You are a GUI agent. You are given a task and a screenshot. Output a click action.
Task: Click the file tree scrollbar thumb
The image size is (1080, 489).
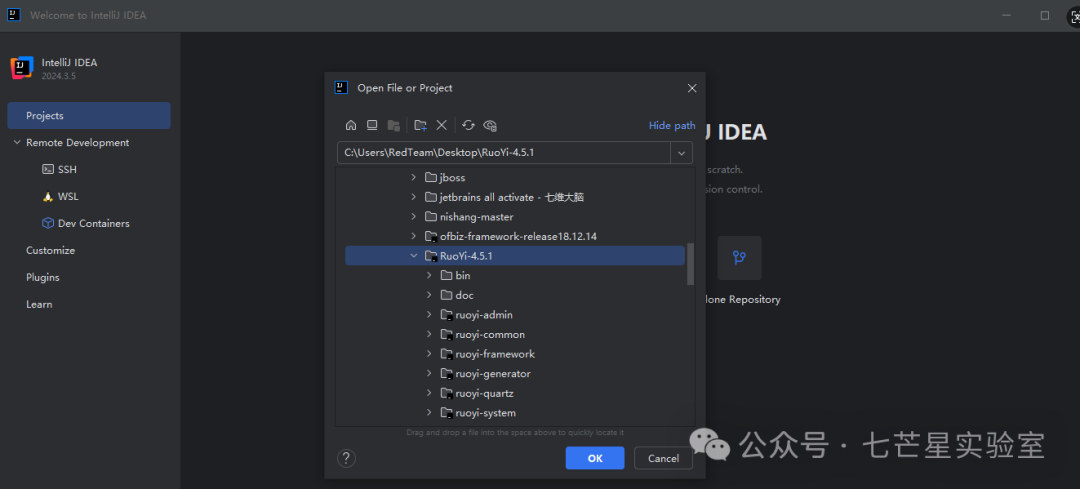(690, 263)
